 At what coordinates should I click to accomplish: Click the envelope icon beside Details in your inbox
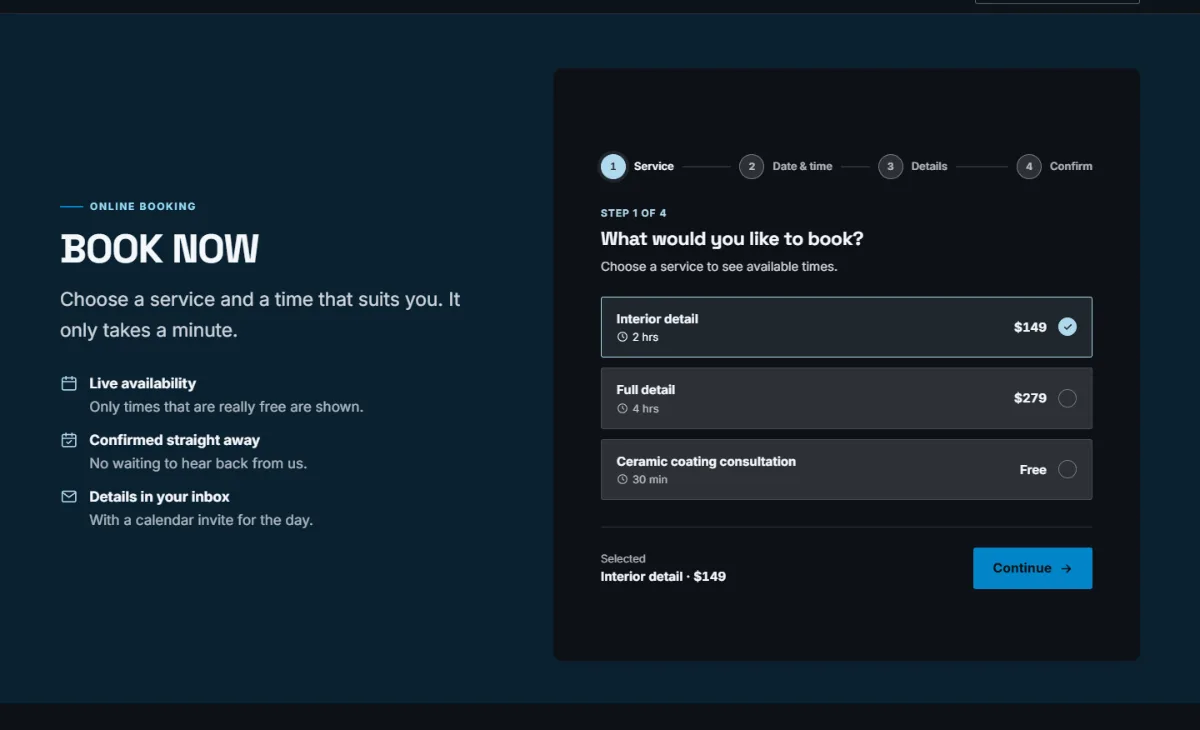coord(69,496)
